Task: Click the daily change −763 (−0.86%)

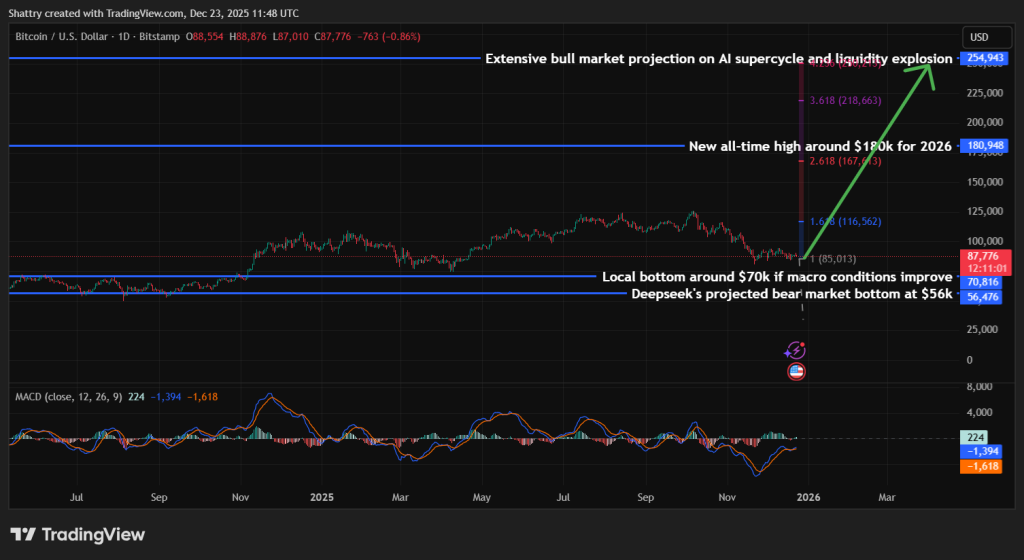Action: 389,37
